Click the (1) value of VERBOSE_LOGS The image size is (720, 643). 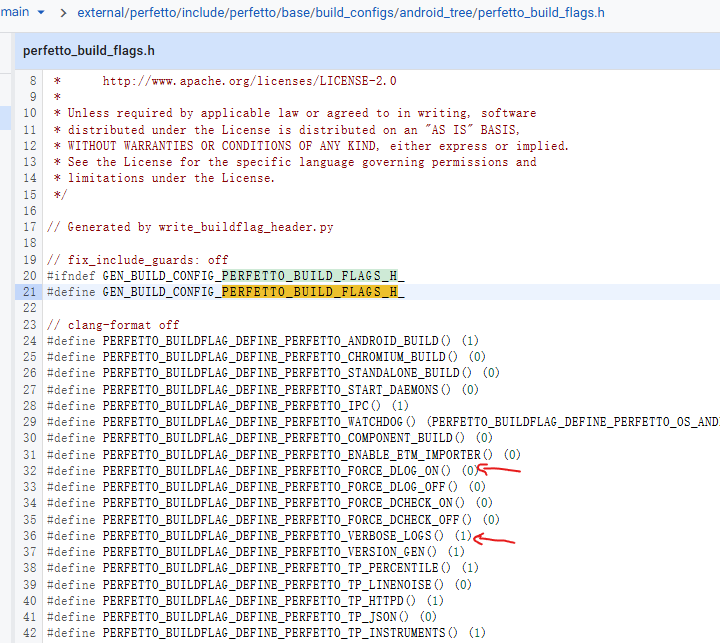click(463, 536)
